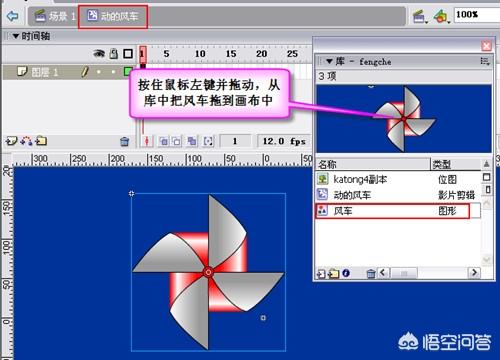Screen dimensions: 500x360
Task: Click frame 15 on the timeline ruler
Action: (x=231, y=54)
